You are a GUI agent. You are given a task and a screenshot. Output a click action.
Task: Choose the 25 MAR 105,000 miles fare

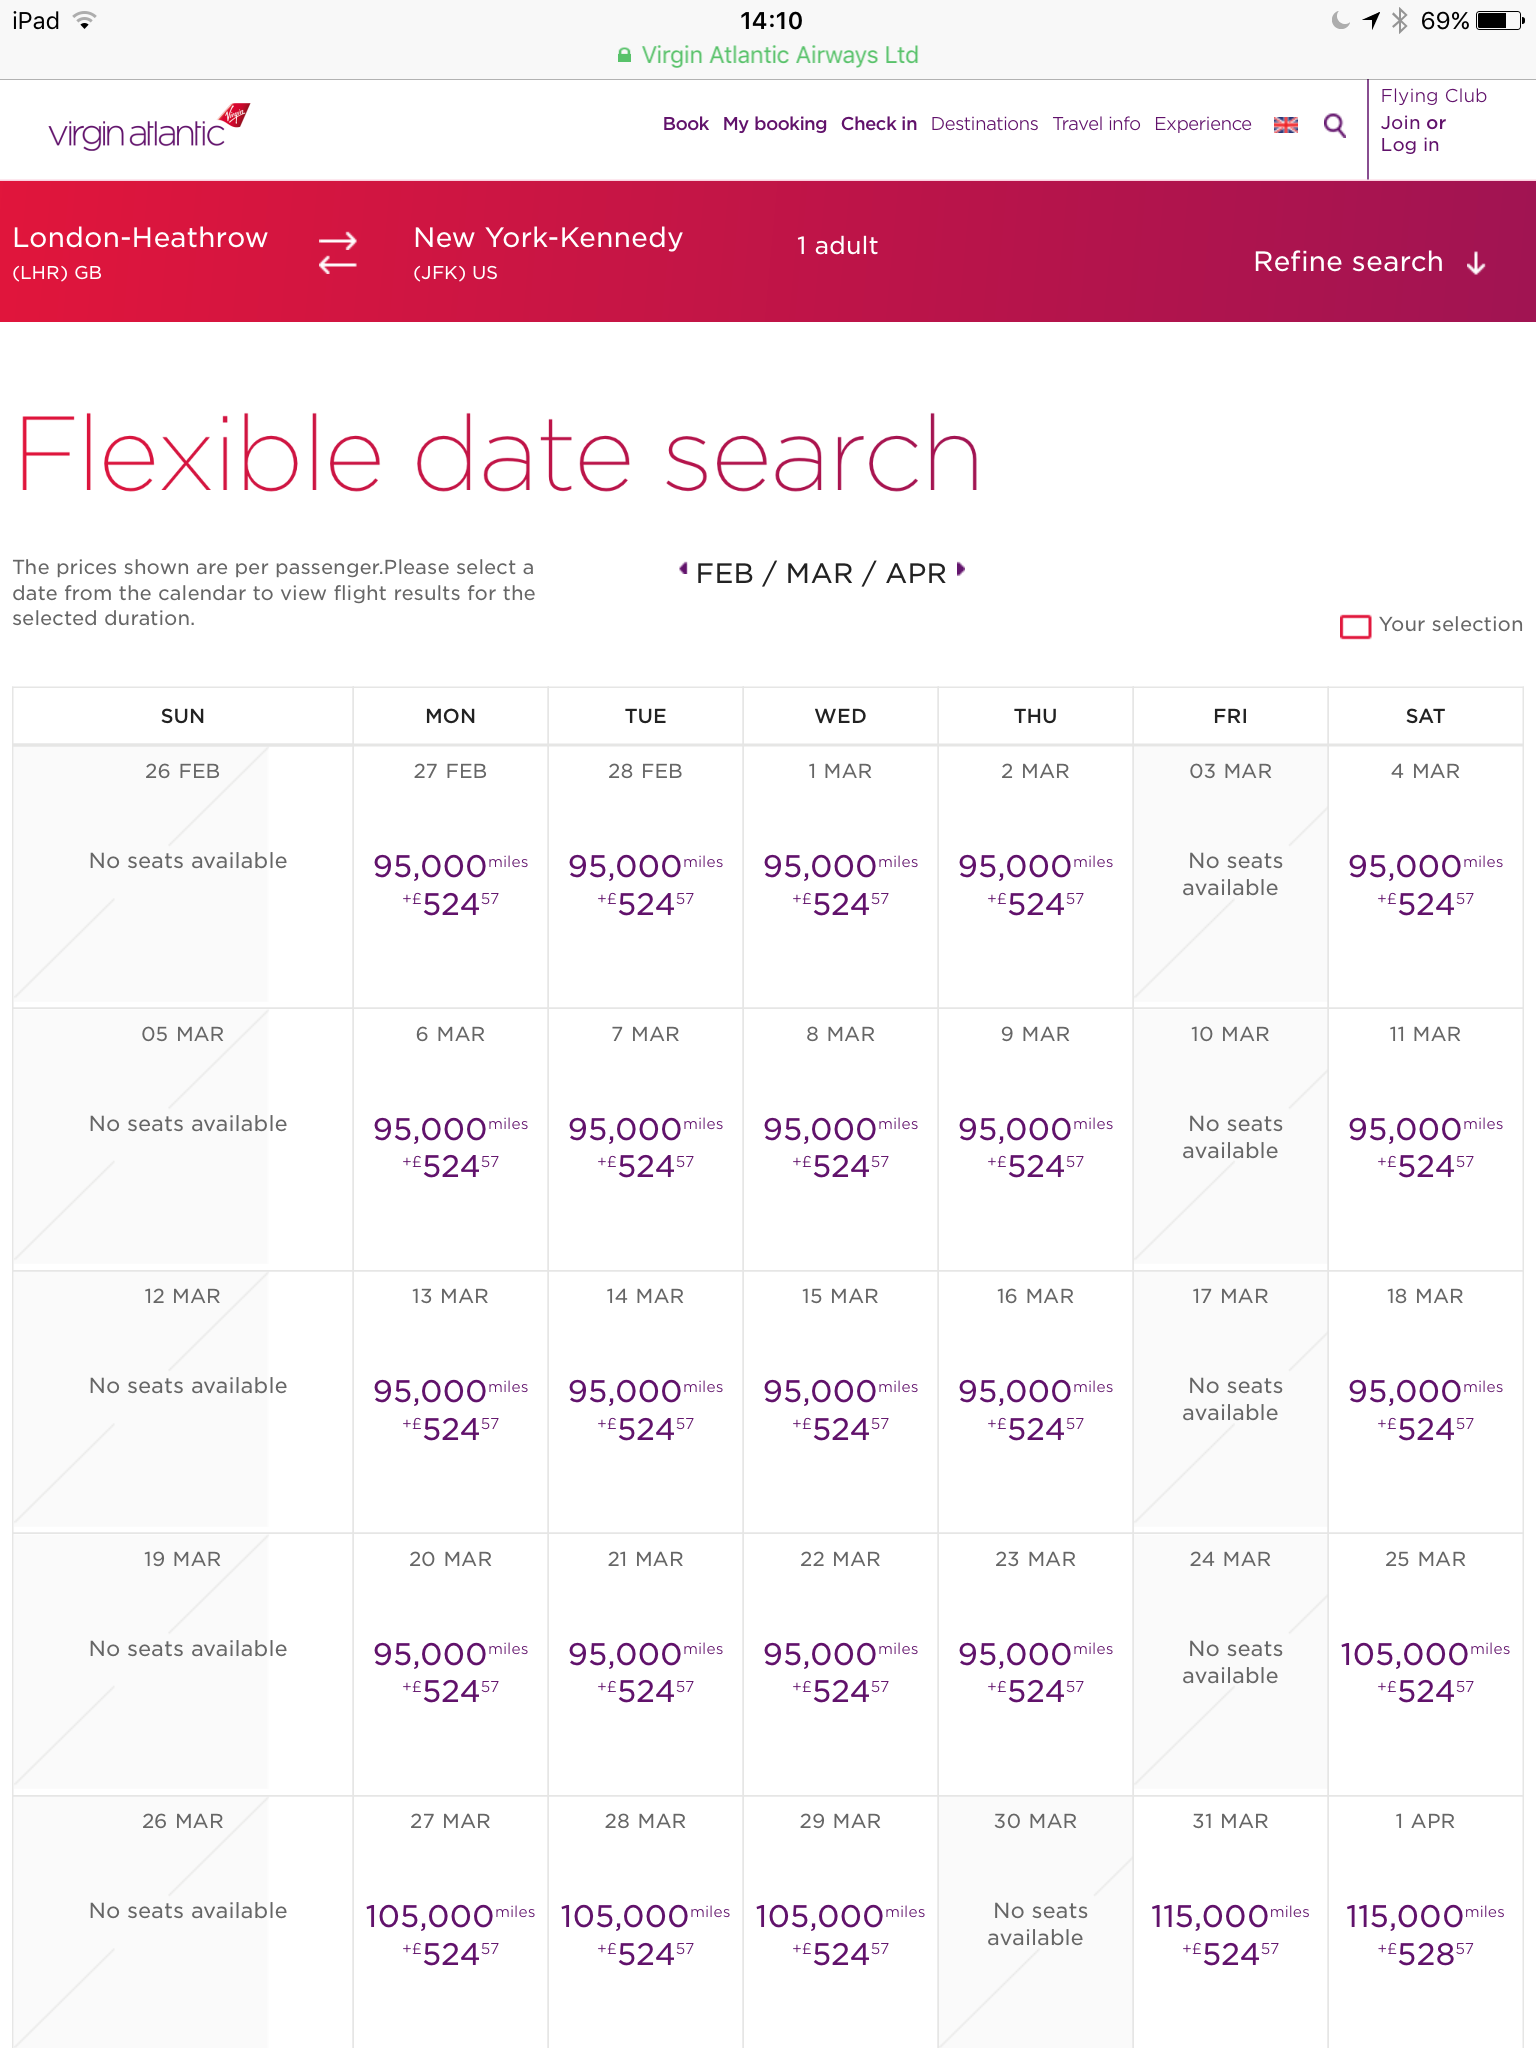1425,1665
